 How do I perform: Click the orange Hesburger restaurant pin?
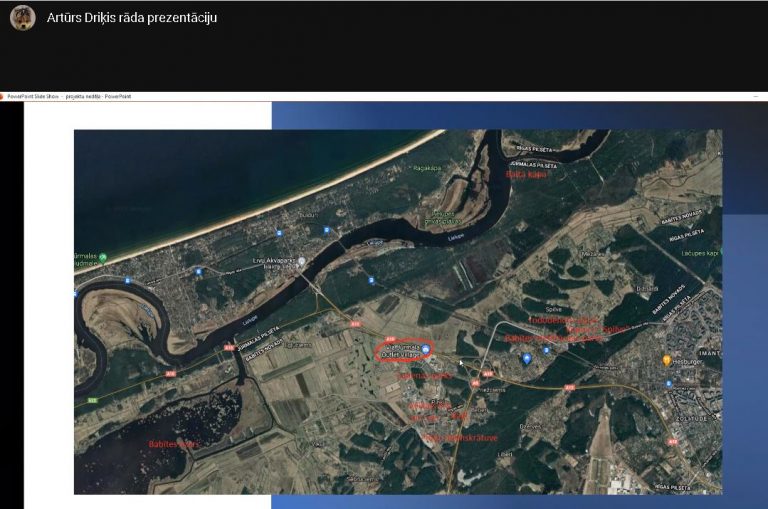[x=666, y=361]
